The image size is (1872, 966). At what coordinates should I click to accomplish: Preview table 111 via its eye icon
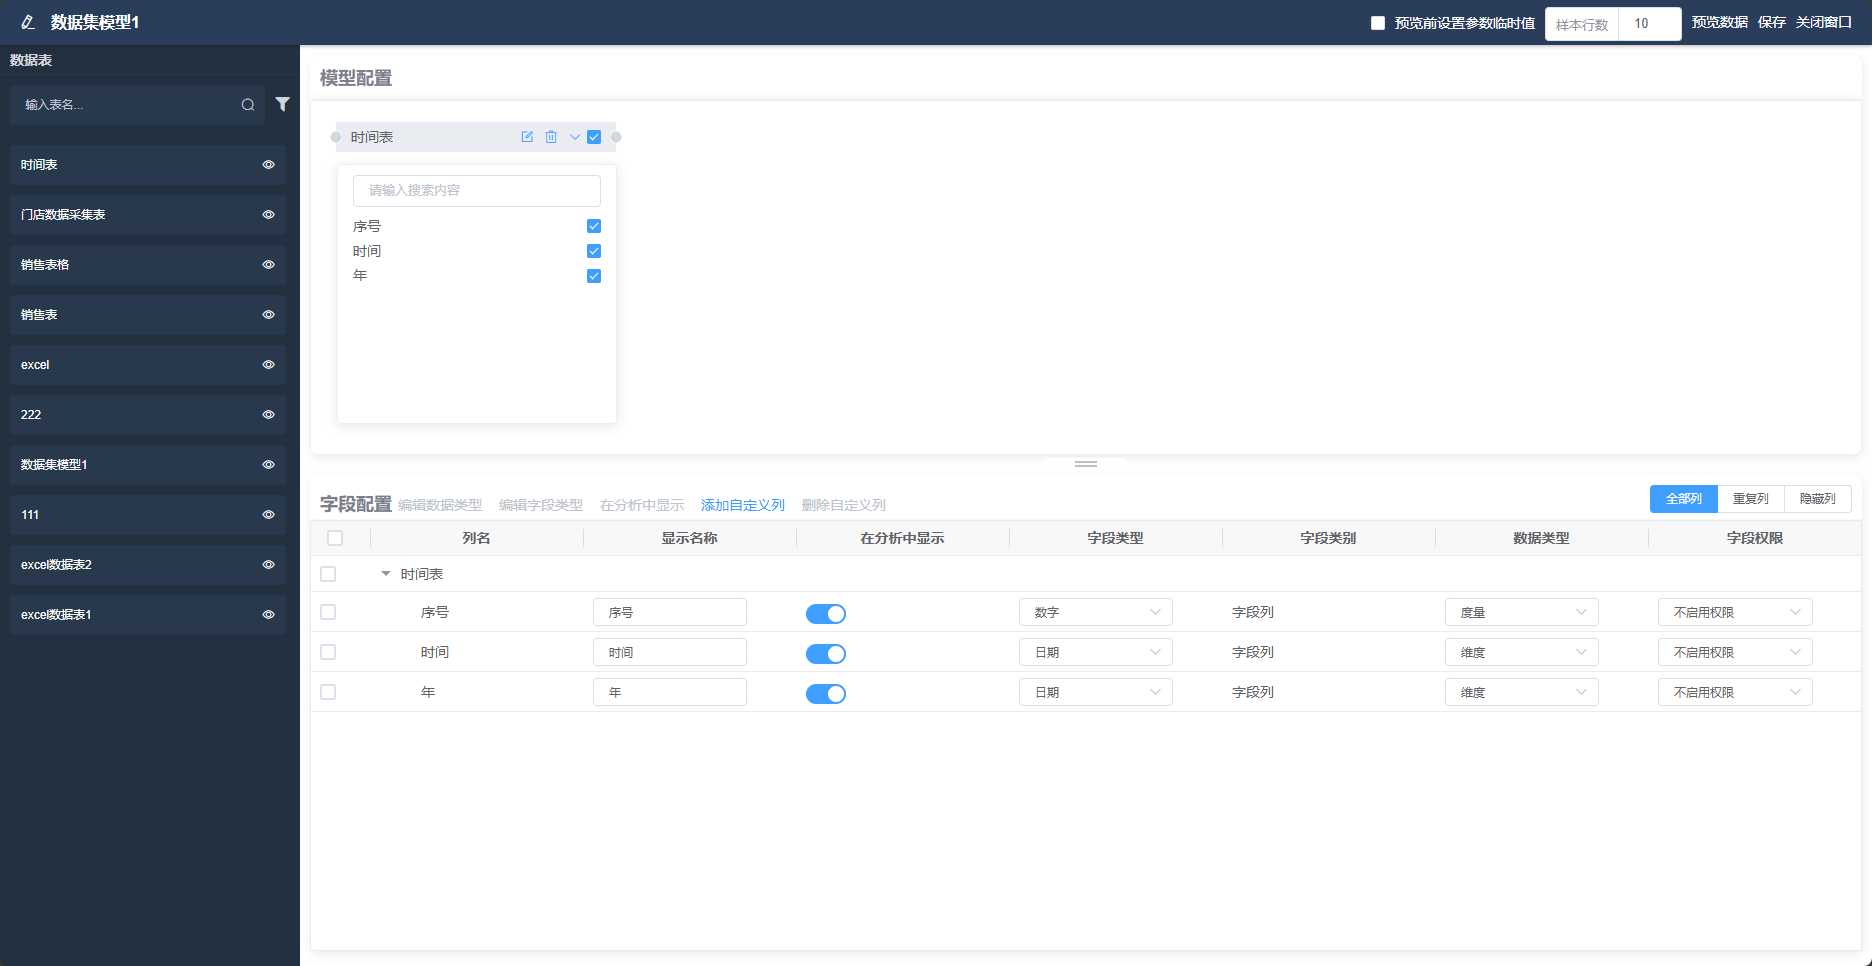[268, 515]
